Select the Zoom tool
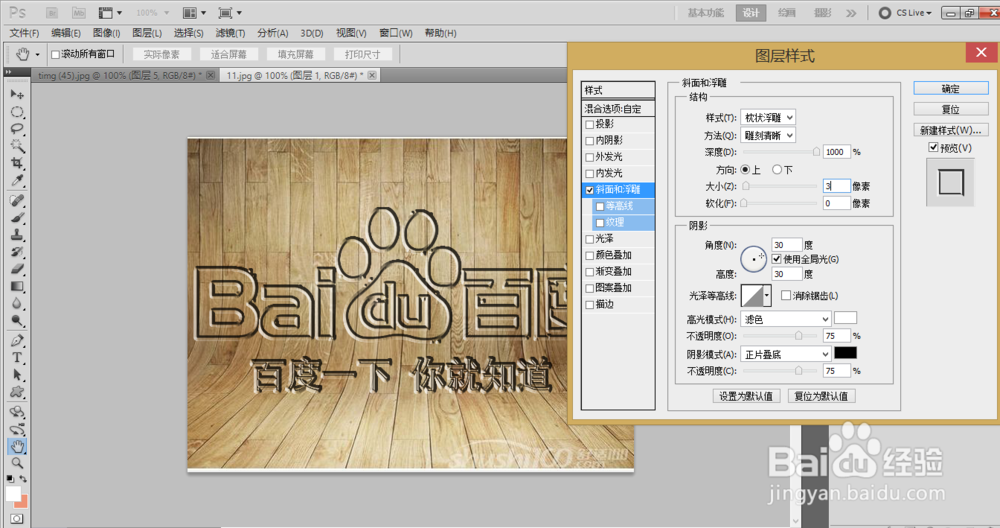The image size is (1000, 528). 17,463
